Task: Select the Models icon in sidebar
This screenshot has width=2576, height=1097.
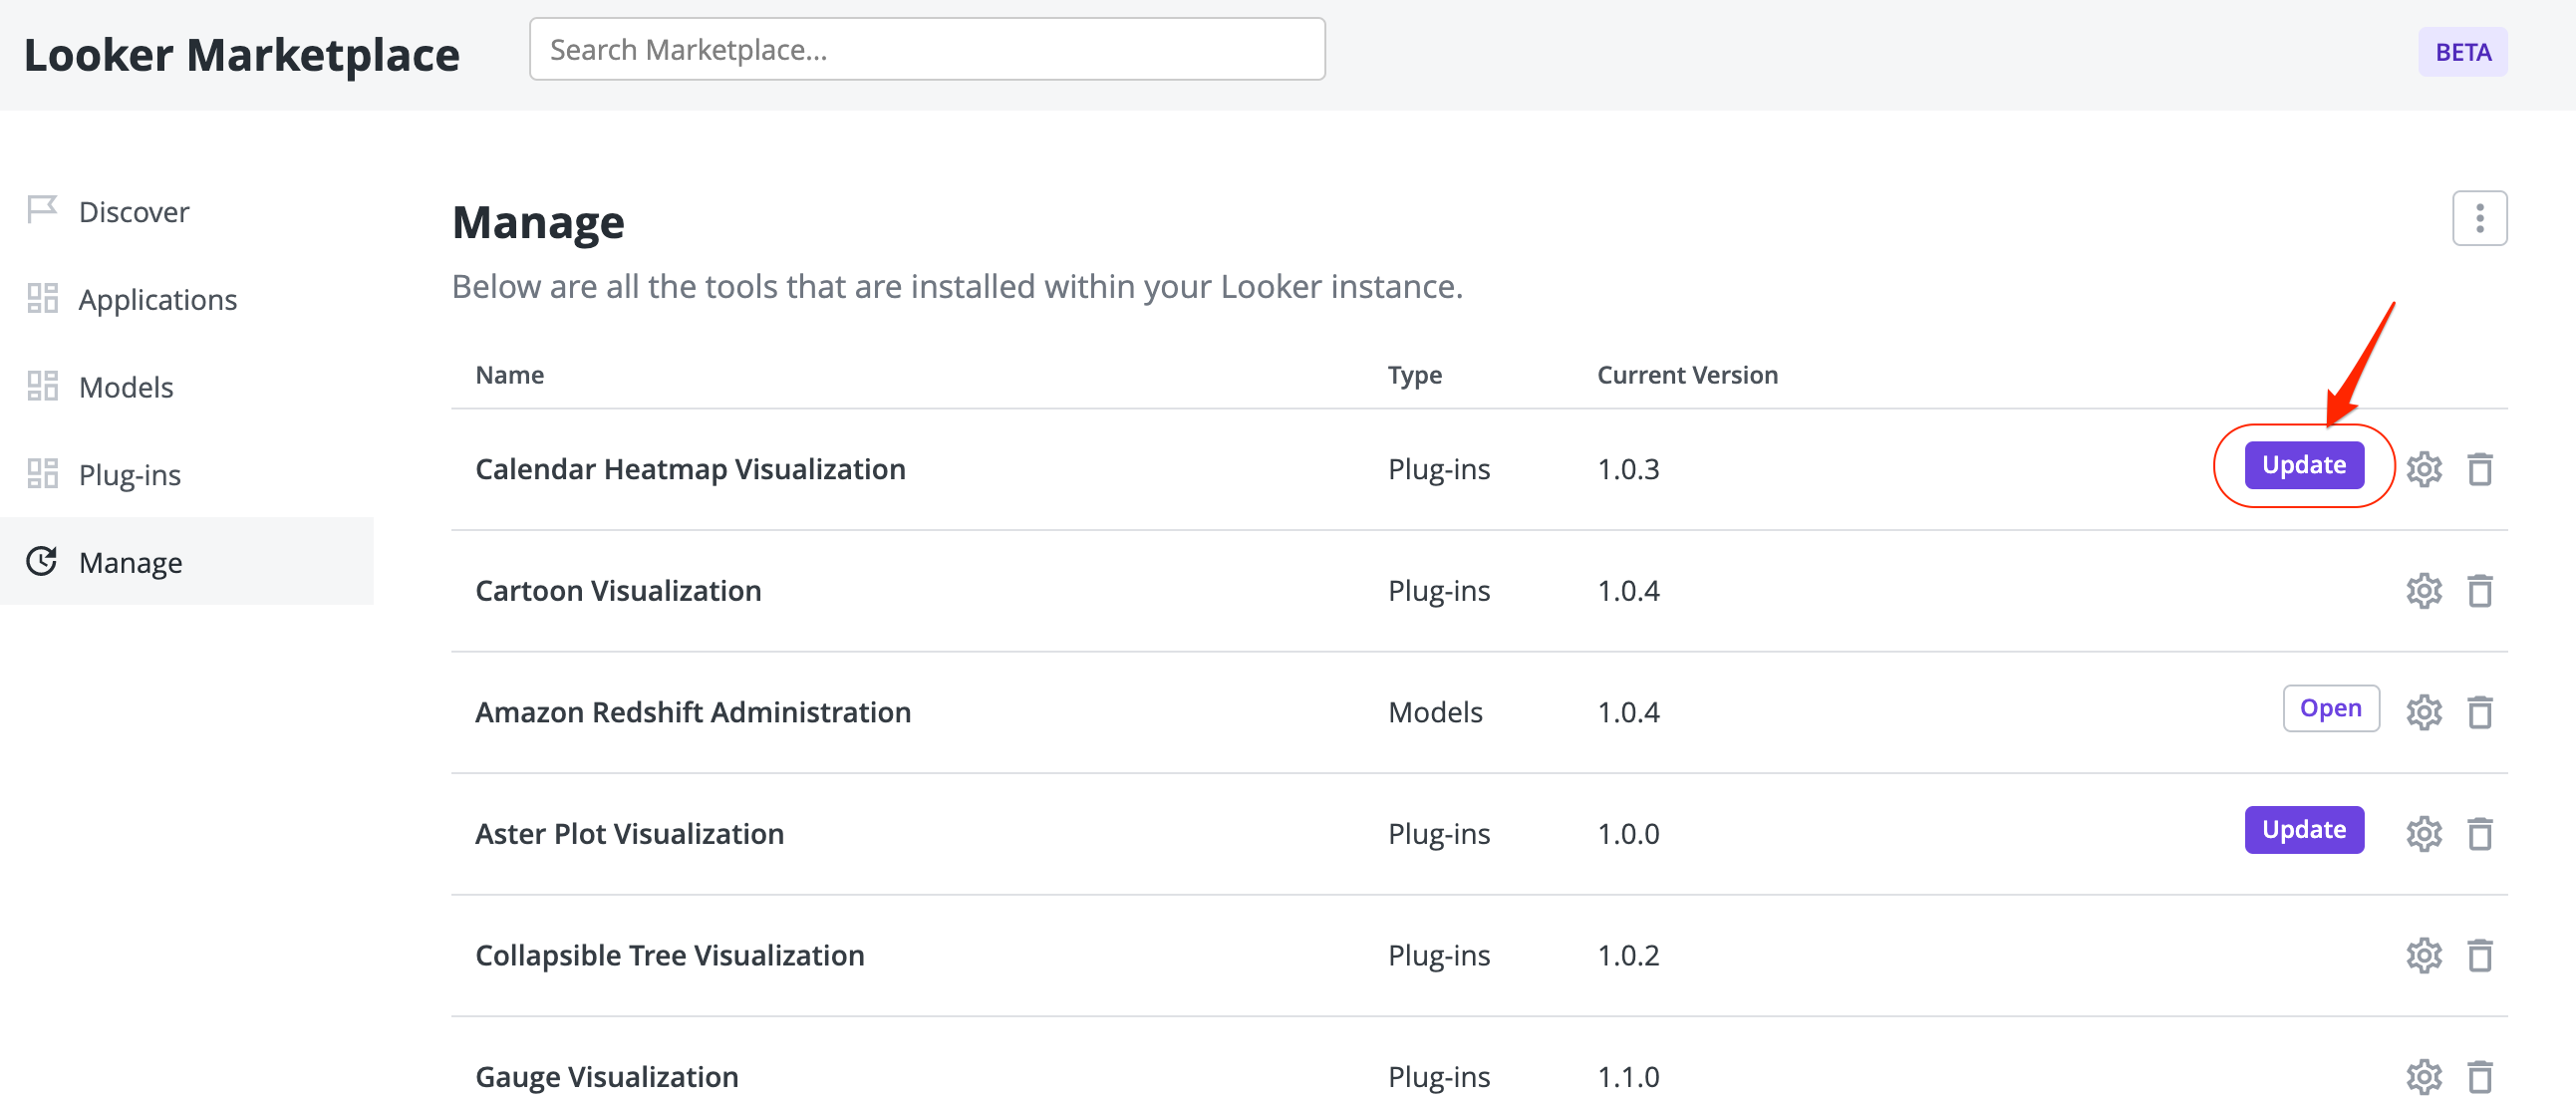Action: point(42,385)
